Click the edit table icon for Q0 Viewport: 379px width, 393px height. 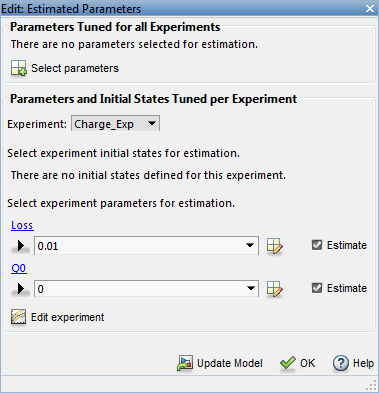(275, 289)
